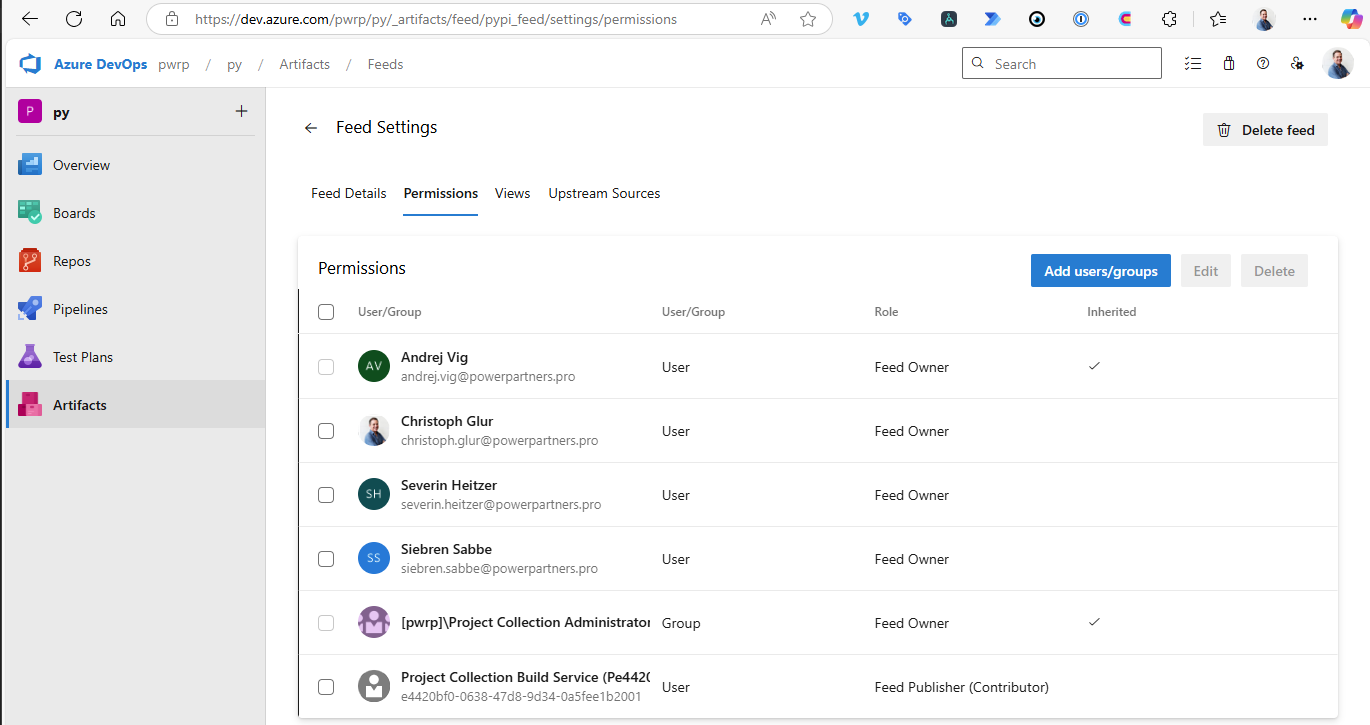Open the Feeds breadcrumb link
Viewport: 1370px width, 725px height.
pyautogui.click(x=385, y=64)
